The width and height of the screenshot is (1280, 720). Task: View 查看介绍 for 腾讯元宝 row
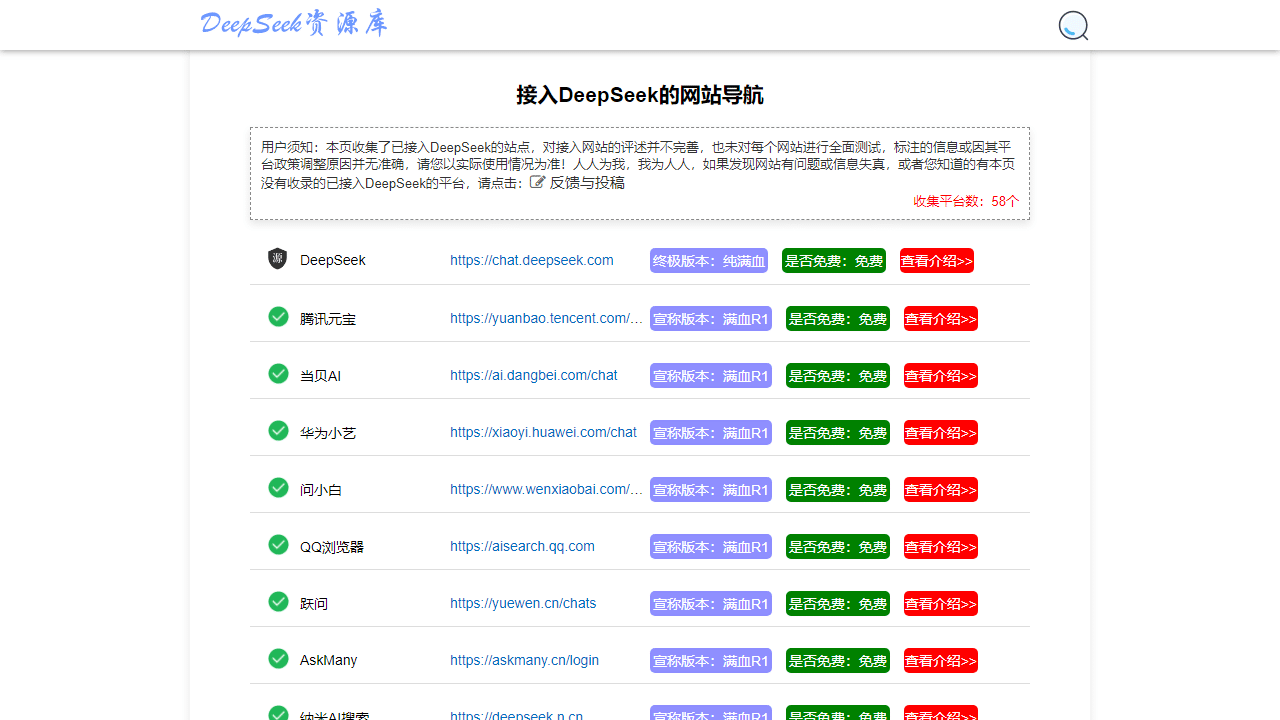[x=941, y=319]
